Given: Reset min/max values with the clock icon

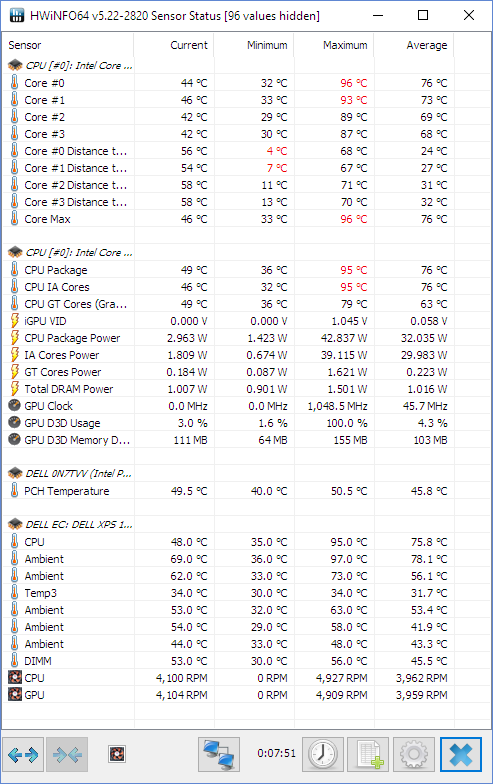Looking at the screenshot, I should point(323,754).
